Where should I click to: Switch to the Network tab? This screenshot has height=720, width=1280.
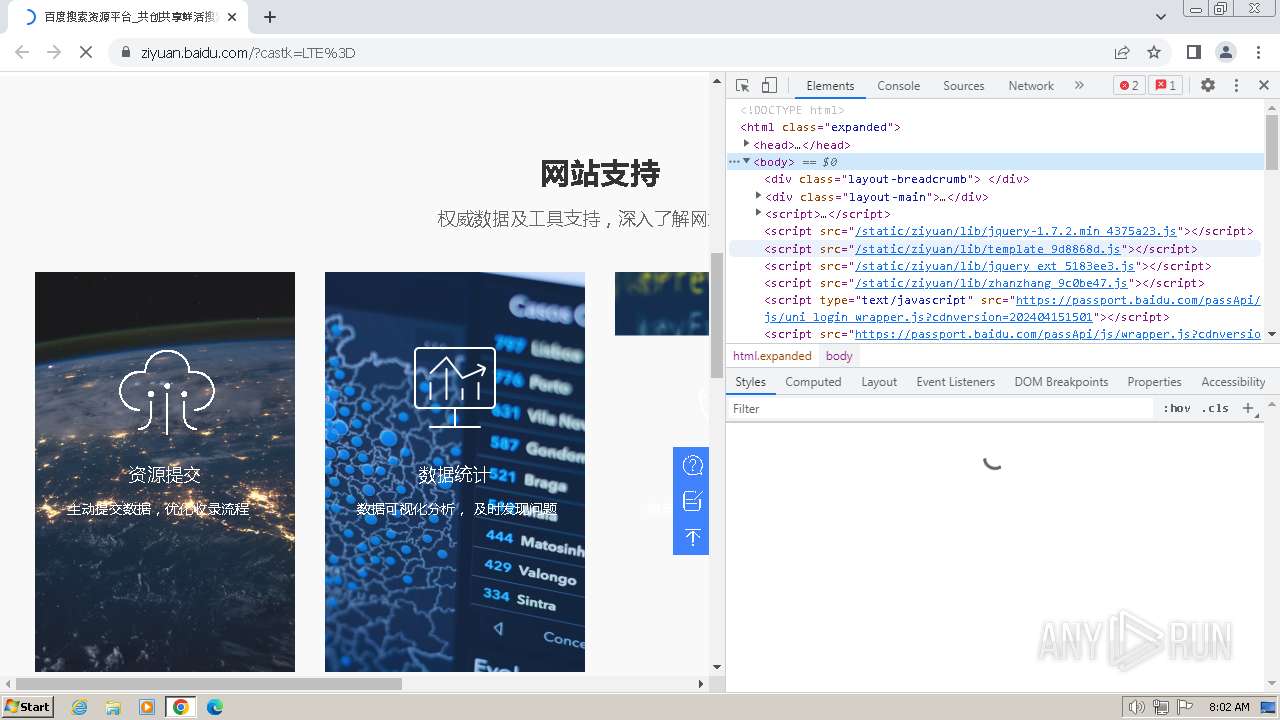coord(1031,86)
